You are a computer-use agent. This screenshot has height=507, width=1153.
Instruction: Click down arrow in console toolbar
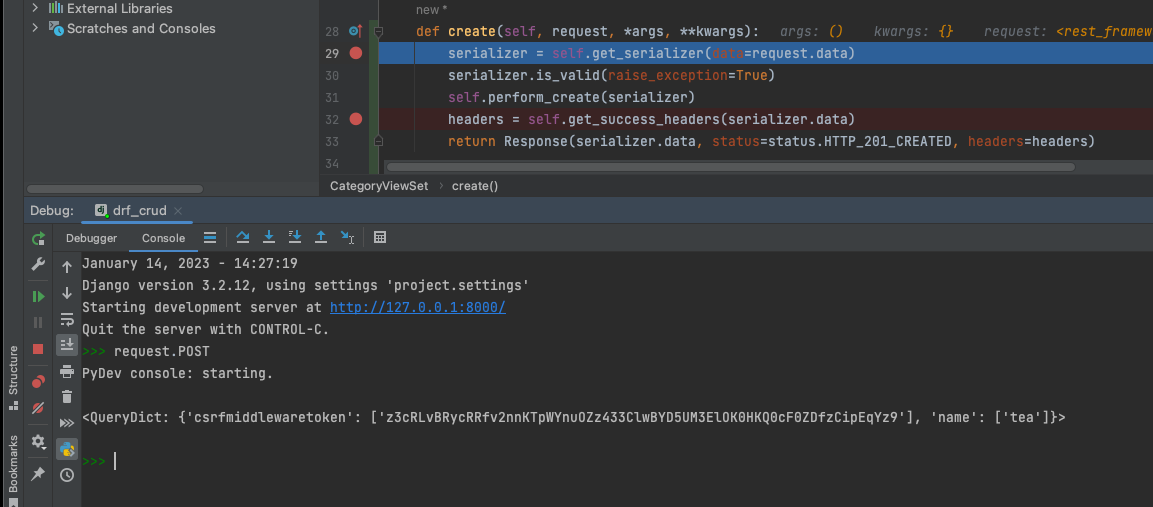pyautogui.click(x=67, y=293)
